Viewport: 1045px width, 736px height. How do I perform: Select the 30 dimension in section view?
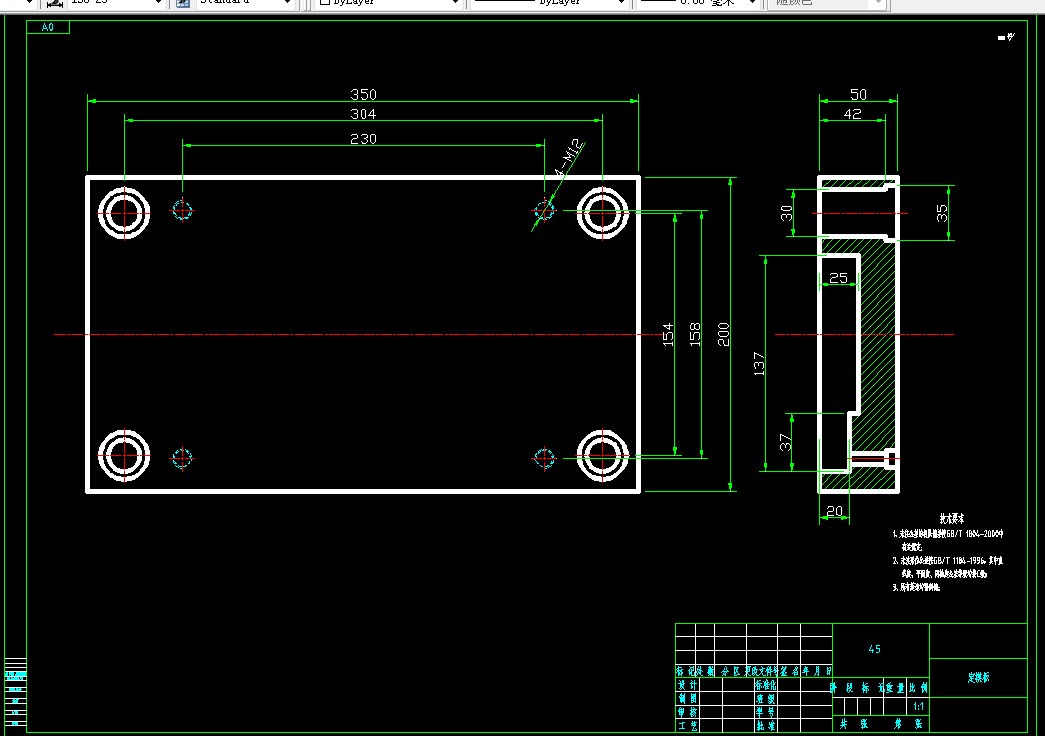[x=786, y=213]
